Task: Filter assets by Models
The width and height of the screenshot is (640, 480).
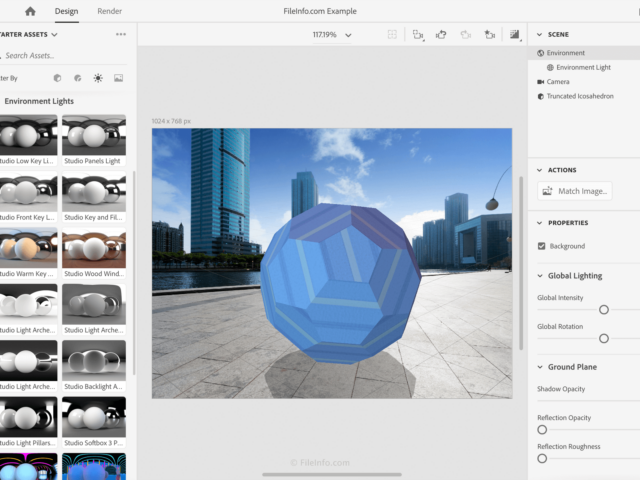Action: [x=57, y=78]
